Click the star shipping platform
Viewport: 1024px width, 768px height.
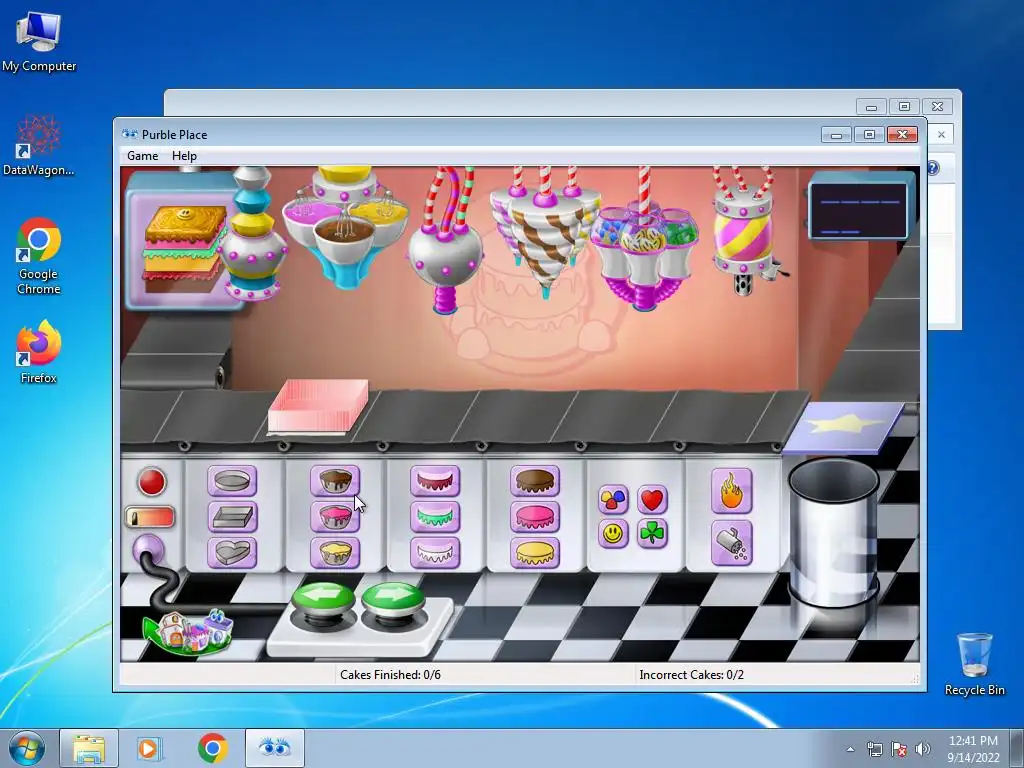pyautogui.click(x=844, y=426)
